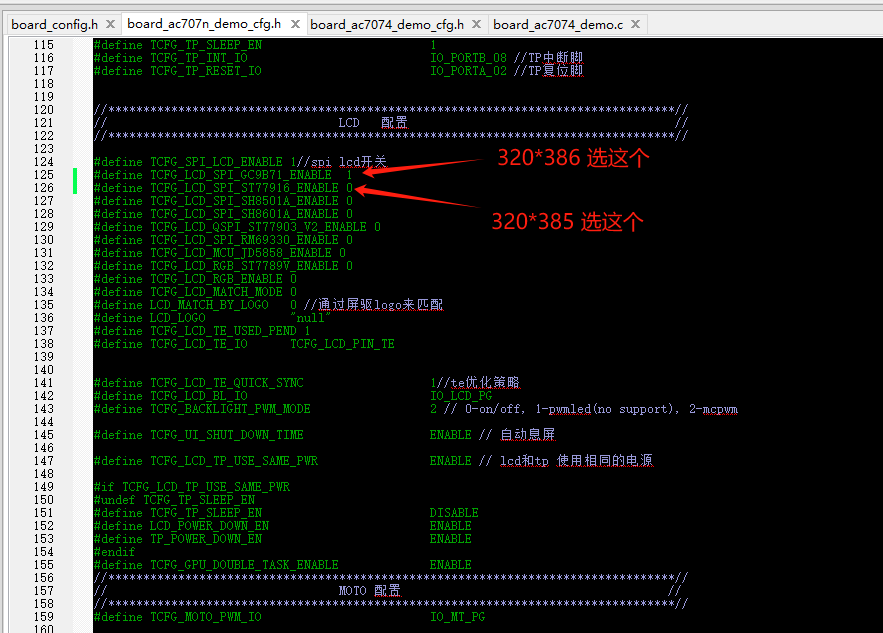
Task: Open the board_ac7074_demo.c tab
Action: [558, 24]
